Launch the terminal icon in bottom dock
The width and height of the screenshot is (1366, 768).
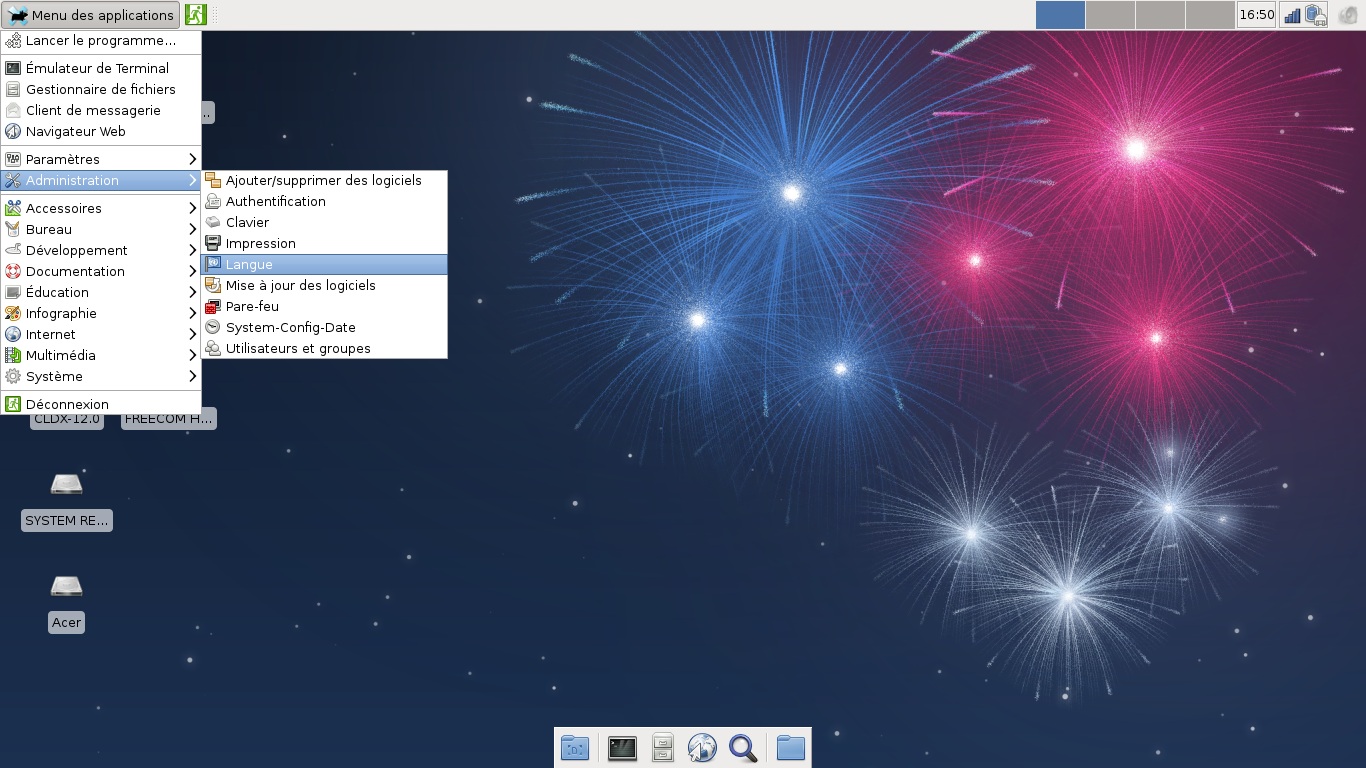pyautogui.click(x=623, y=747)
